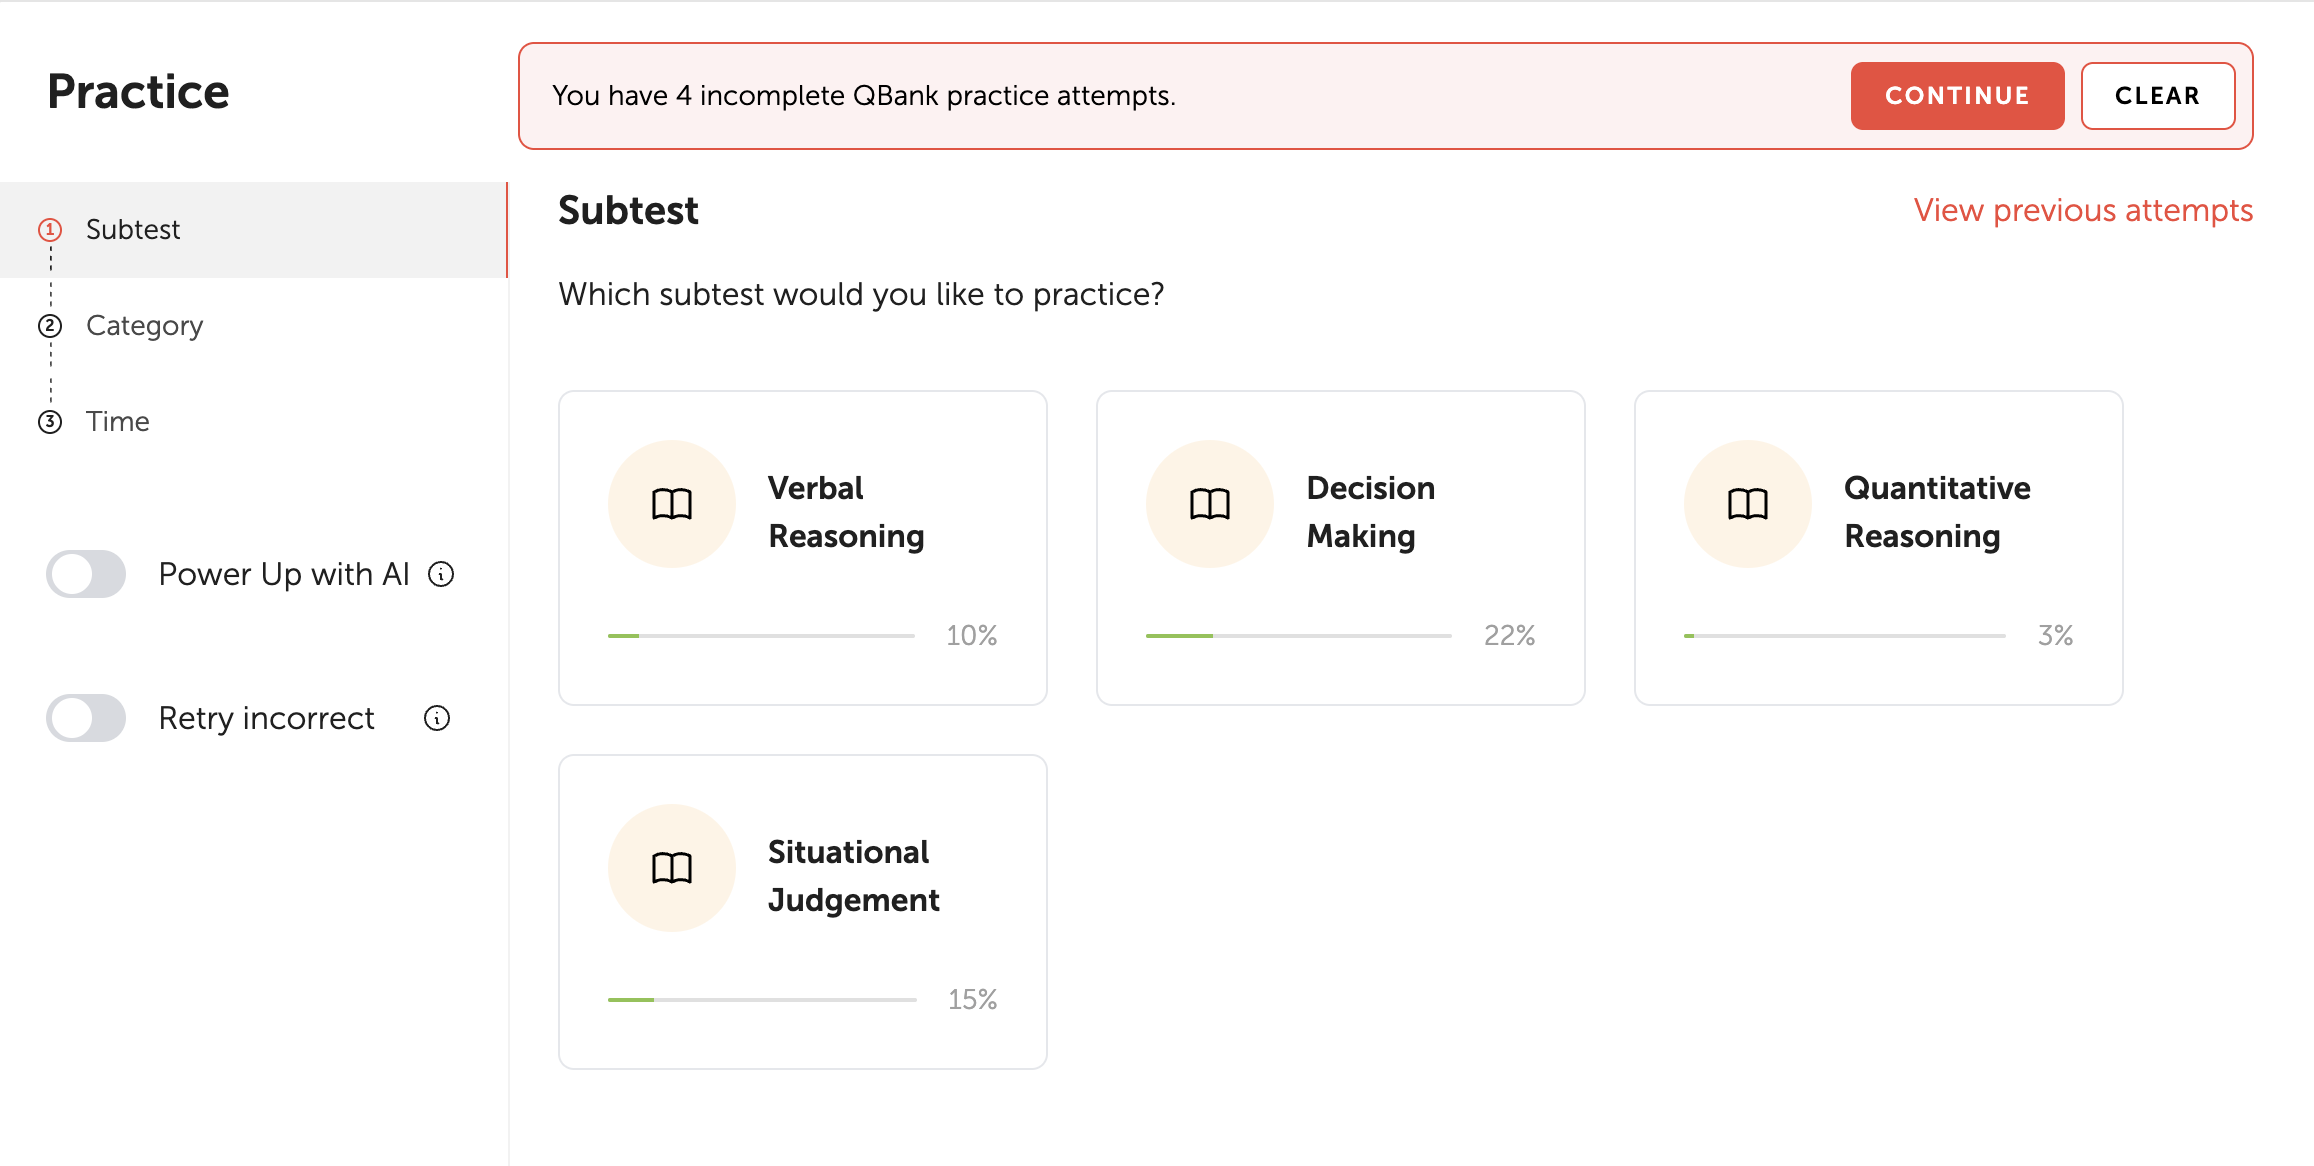The height and width of the screenshot is (1166, 2314).
Task: Clear the incomplete practice attempts
Action: (2158, 96)
